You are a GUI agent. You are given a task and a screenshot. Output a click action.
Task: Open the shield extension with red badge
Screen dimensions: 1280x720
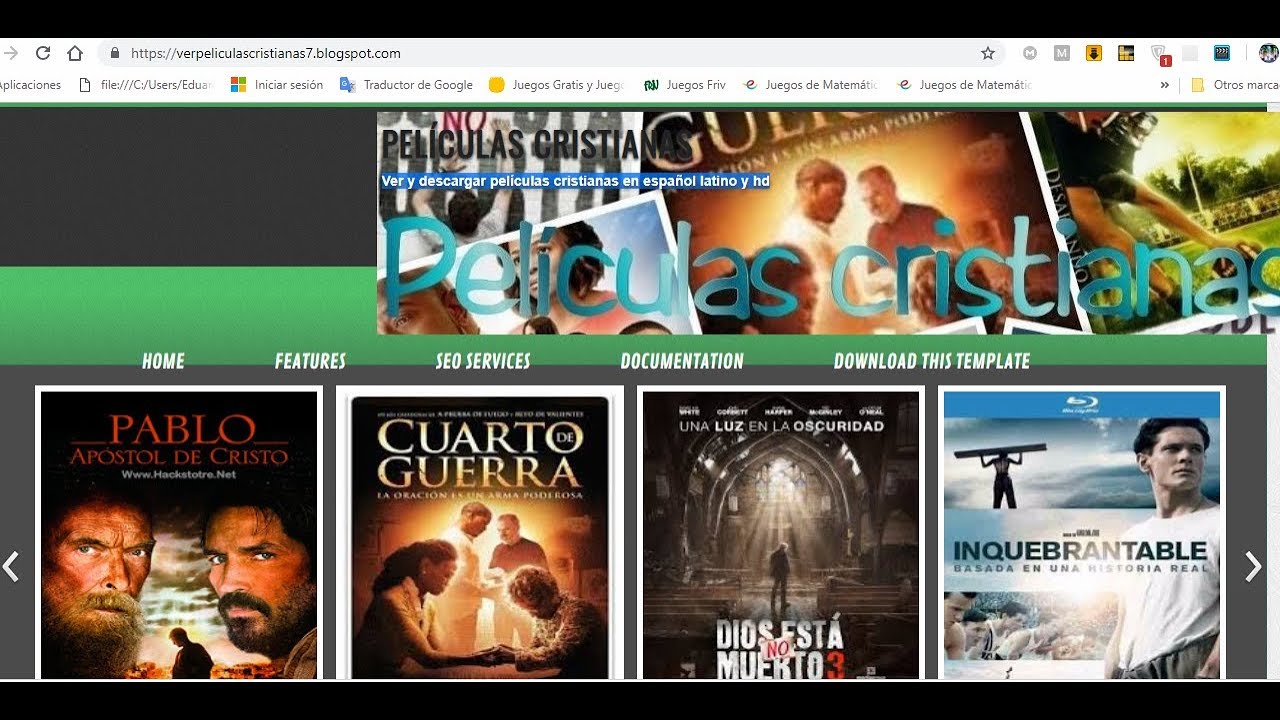point(1159,54)
